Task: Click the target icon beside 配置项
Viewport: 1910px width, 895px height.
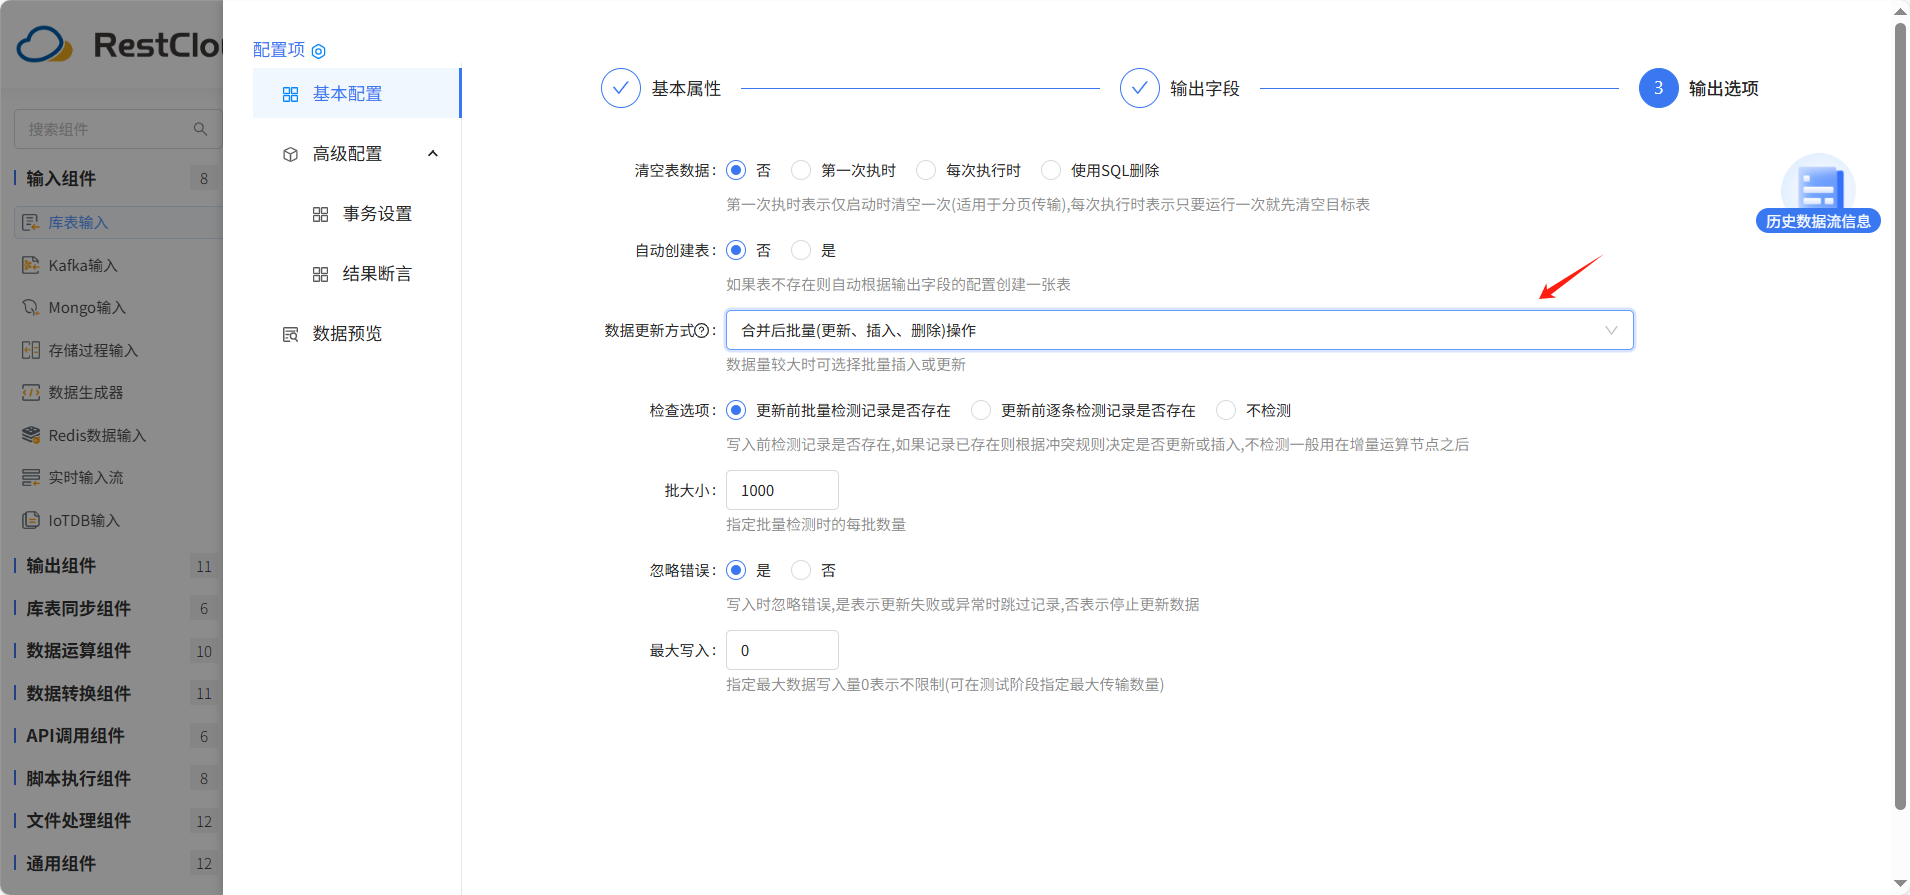Action: (319, 51)
